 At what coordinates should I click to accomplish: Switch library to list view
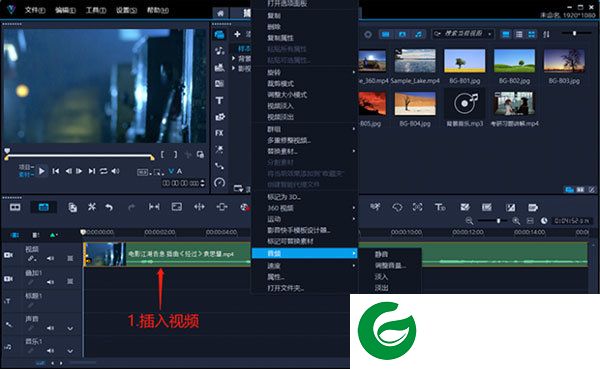tap(519, 34)
